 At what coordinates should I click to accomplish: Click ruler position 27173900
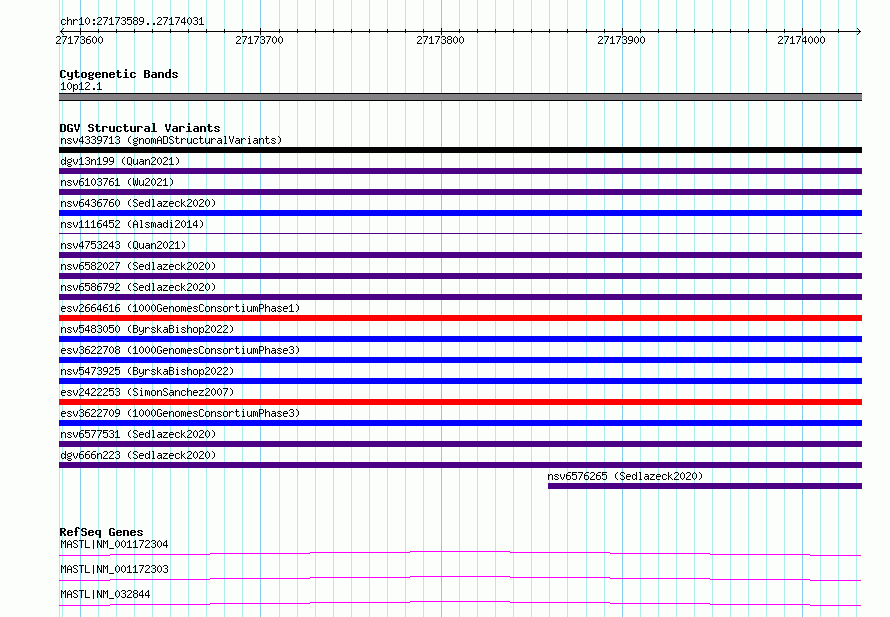[622, 40]
